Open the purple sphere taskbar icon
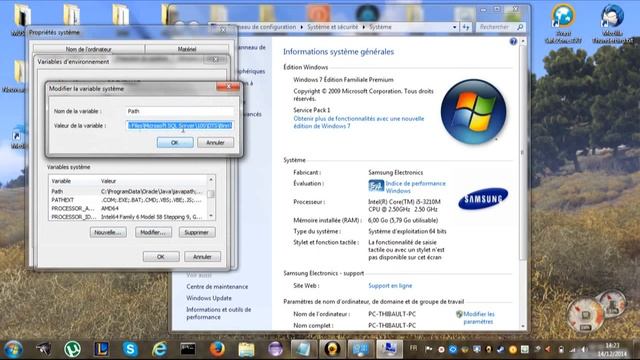Screen dimensions: 640x360 tap(276, 349)
